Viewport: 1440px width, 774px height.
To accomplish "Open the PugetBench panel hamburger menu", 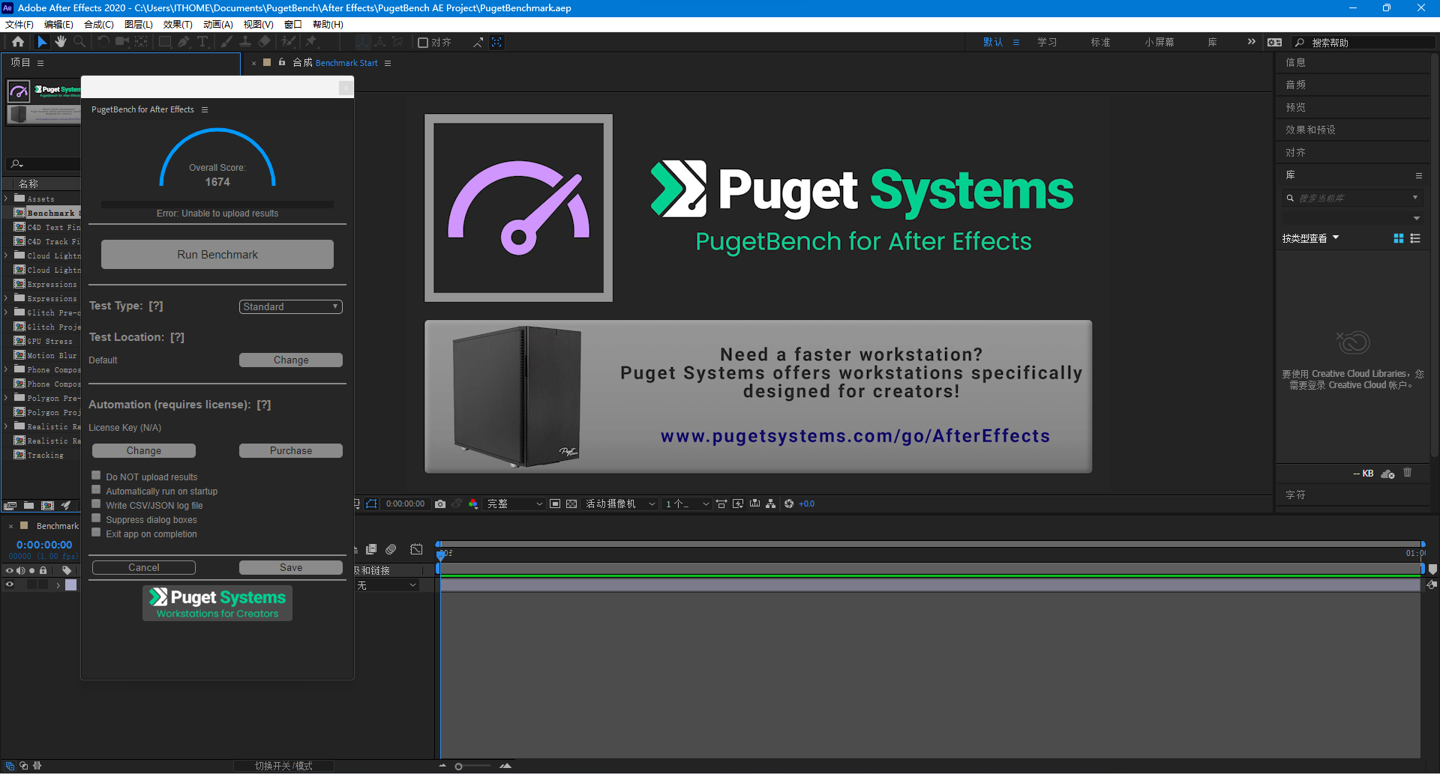I will coord(205,110).
